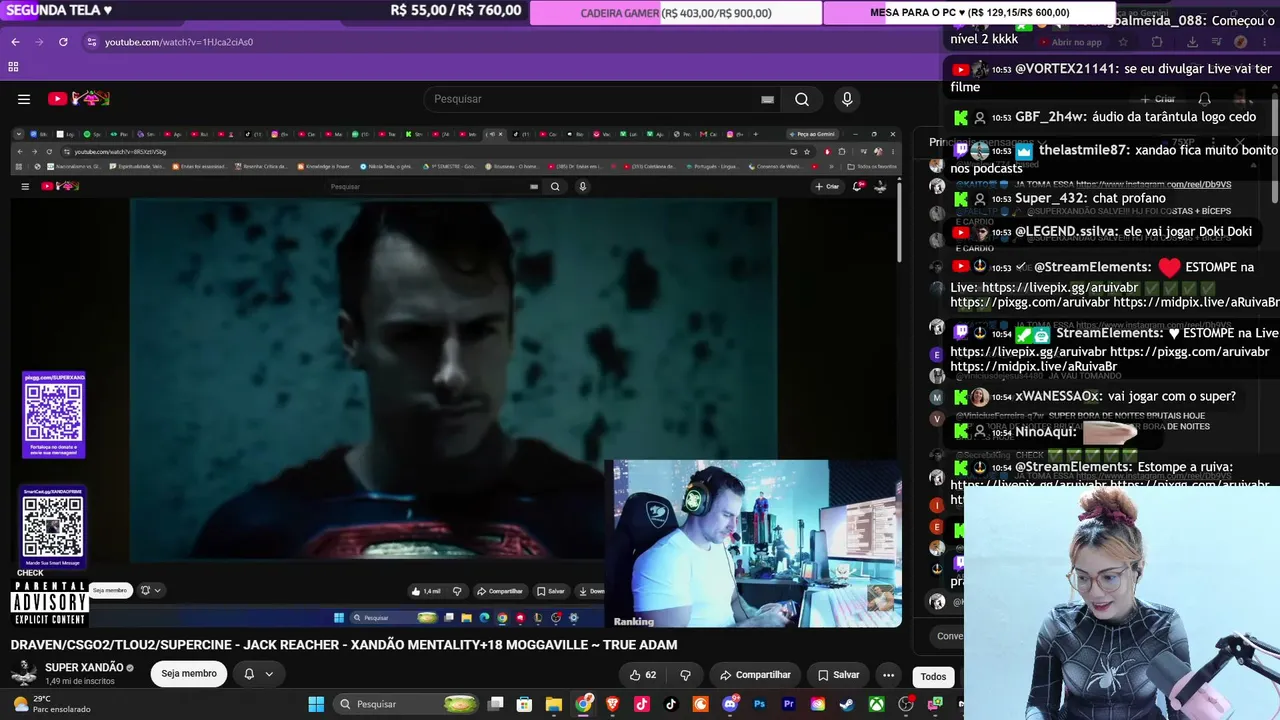Open the on-screen keyboard icon in search box
The image size is (1280, 720).
point(767,99)
